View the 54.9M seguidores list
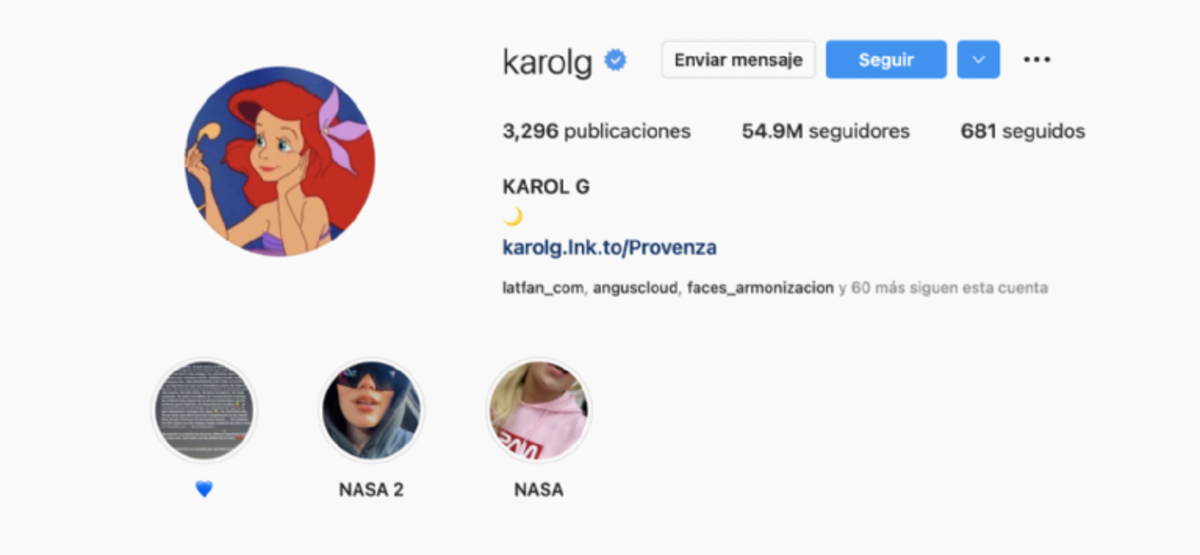This screenshot has height=555, width=1200. (x=826, y=131)
